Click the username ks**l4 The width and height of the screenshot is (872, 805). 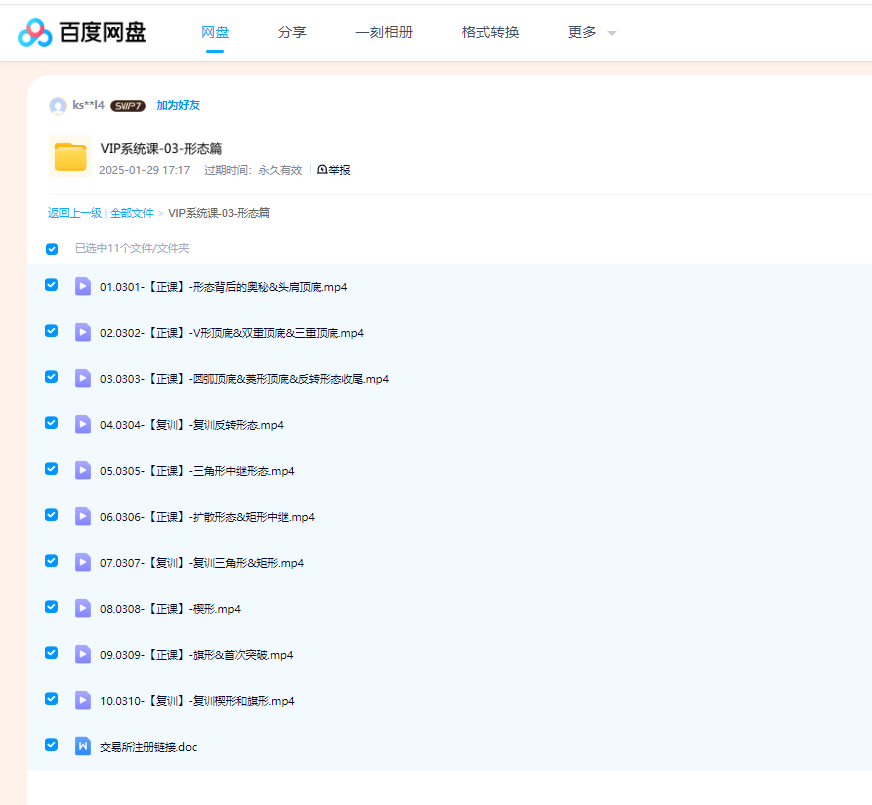pyautogui.click(x=88, y=105)
